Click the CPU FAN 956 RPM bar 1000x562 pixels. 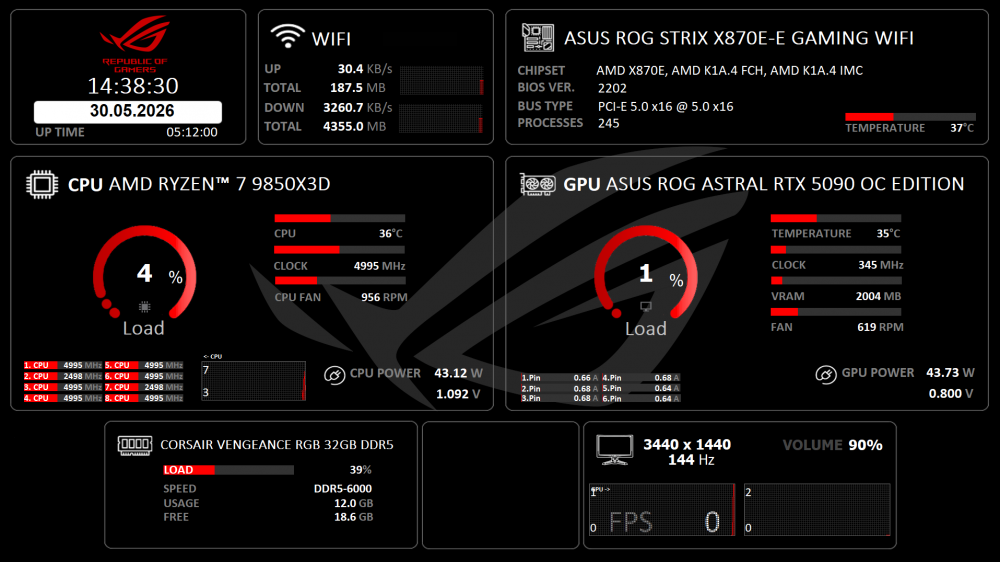pyautogui.click(x=339, y=281)
